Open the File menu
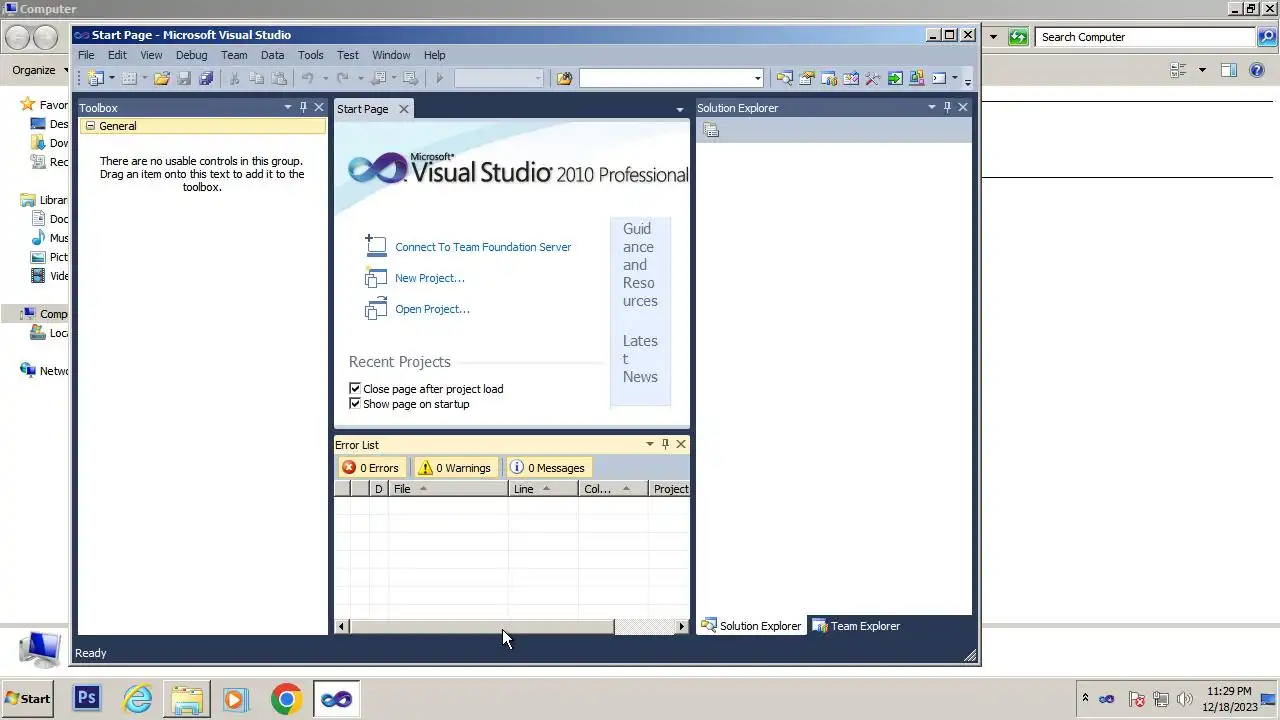Screen dimensions: 1280x720 click(86, 55)
